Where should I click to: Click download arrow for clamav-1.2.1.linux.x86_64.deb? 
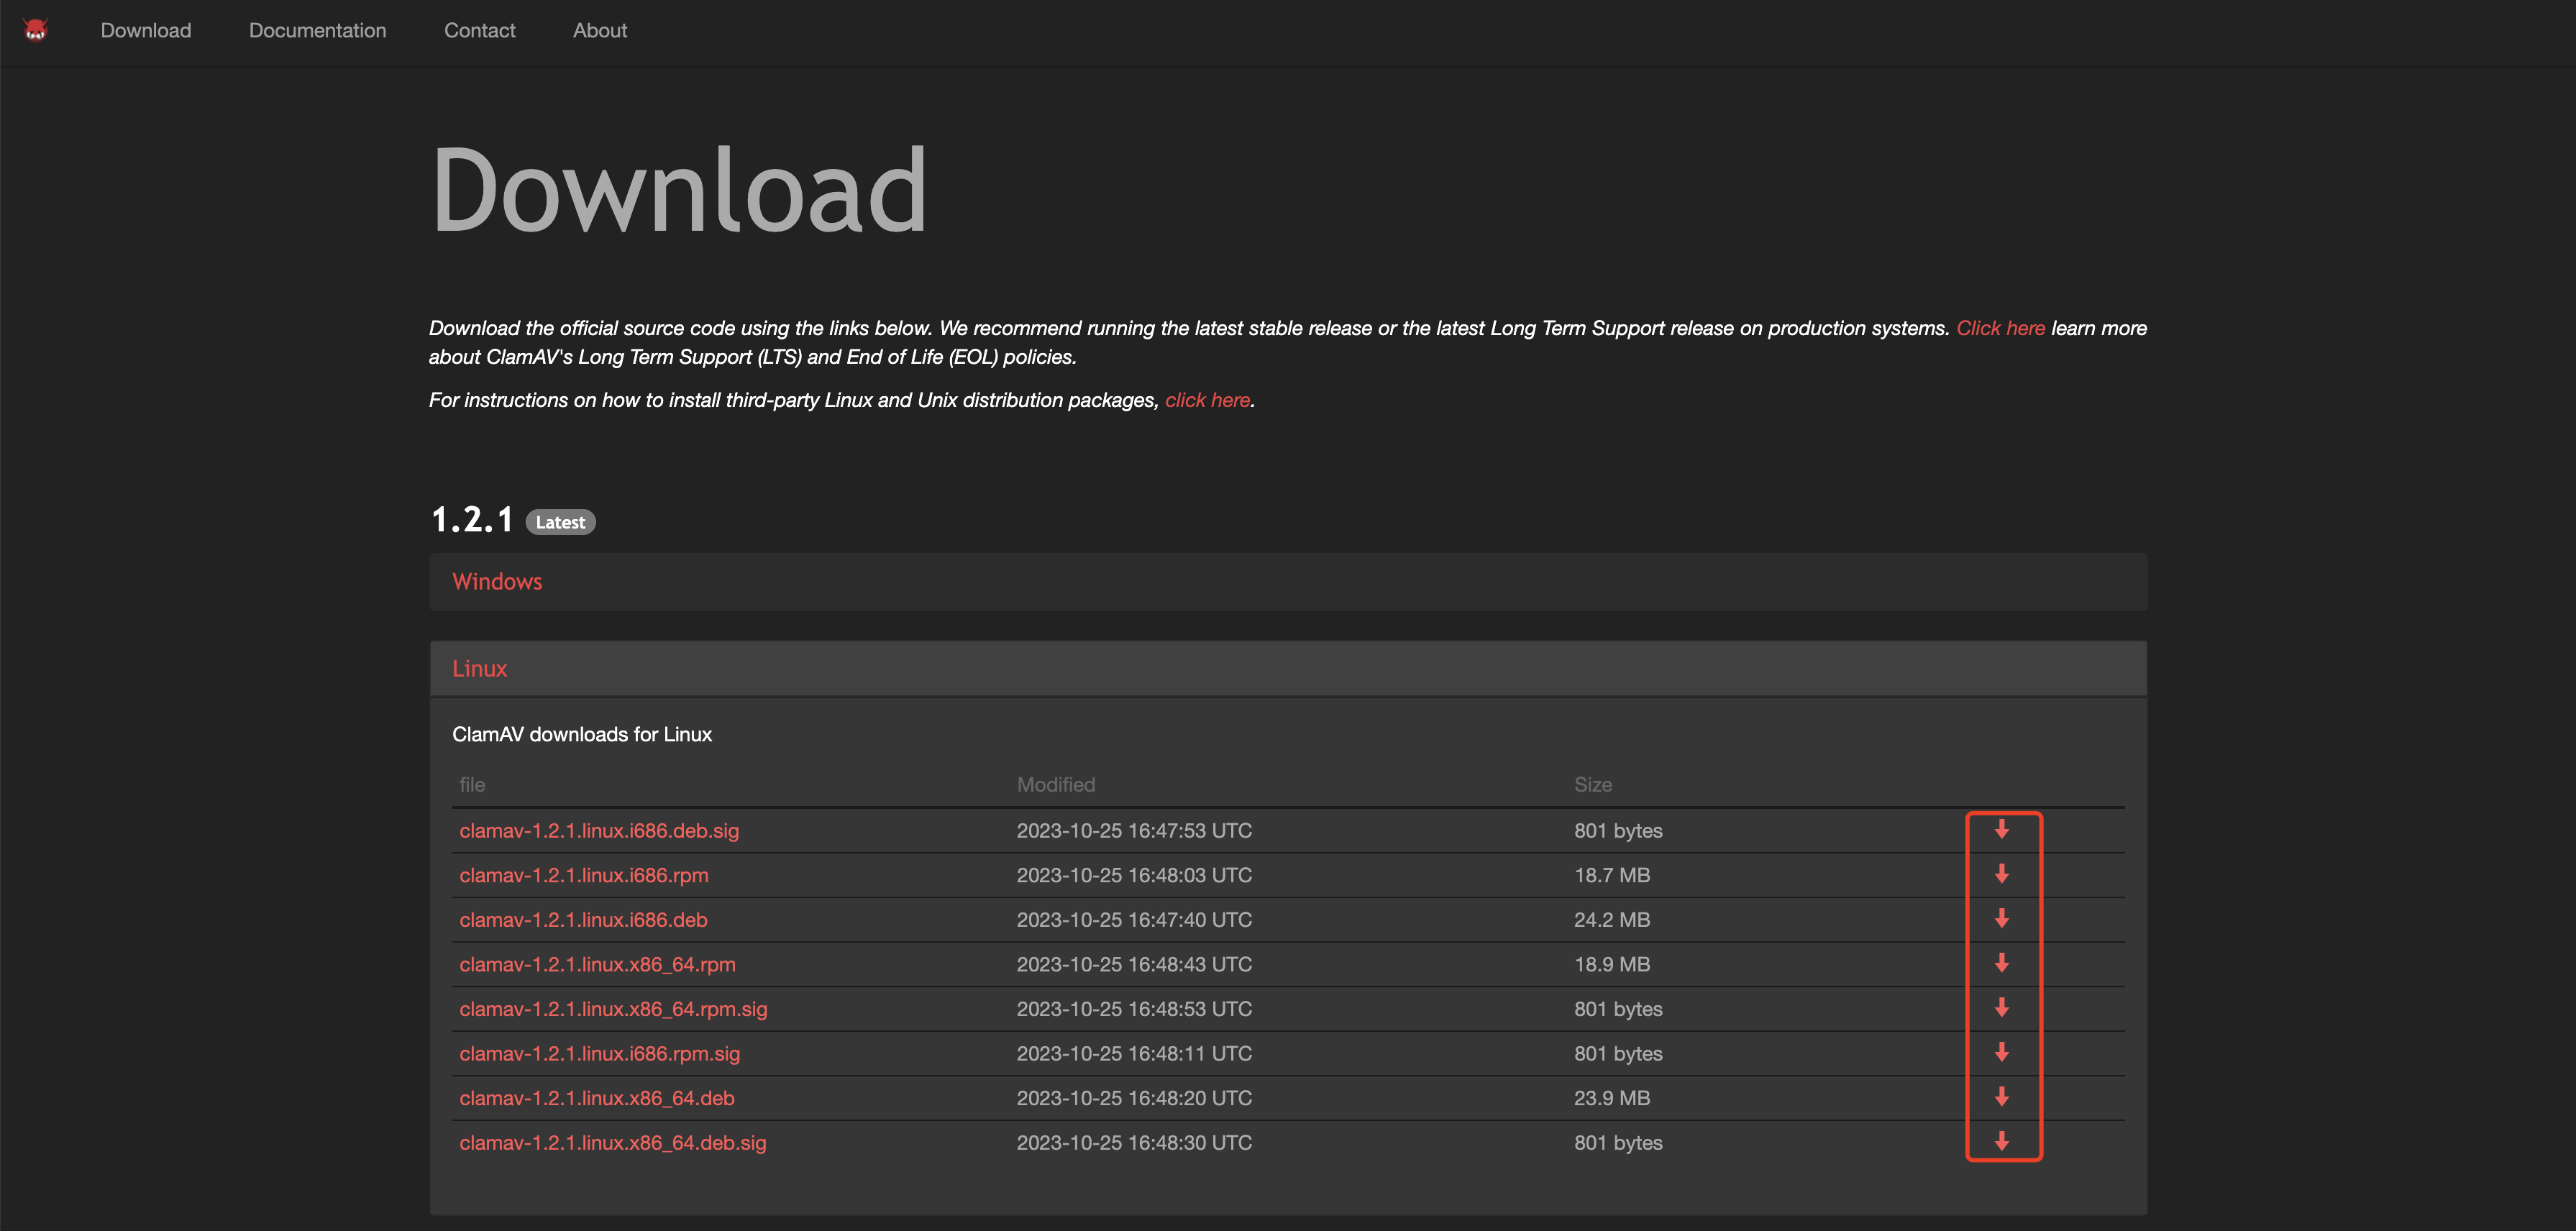point(2001,1097)
